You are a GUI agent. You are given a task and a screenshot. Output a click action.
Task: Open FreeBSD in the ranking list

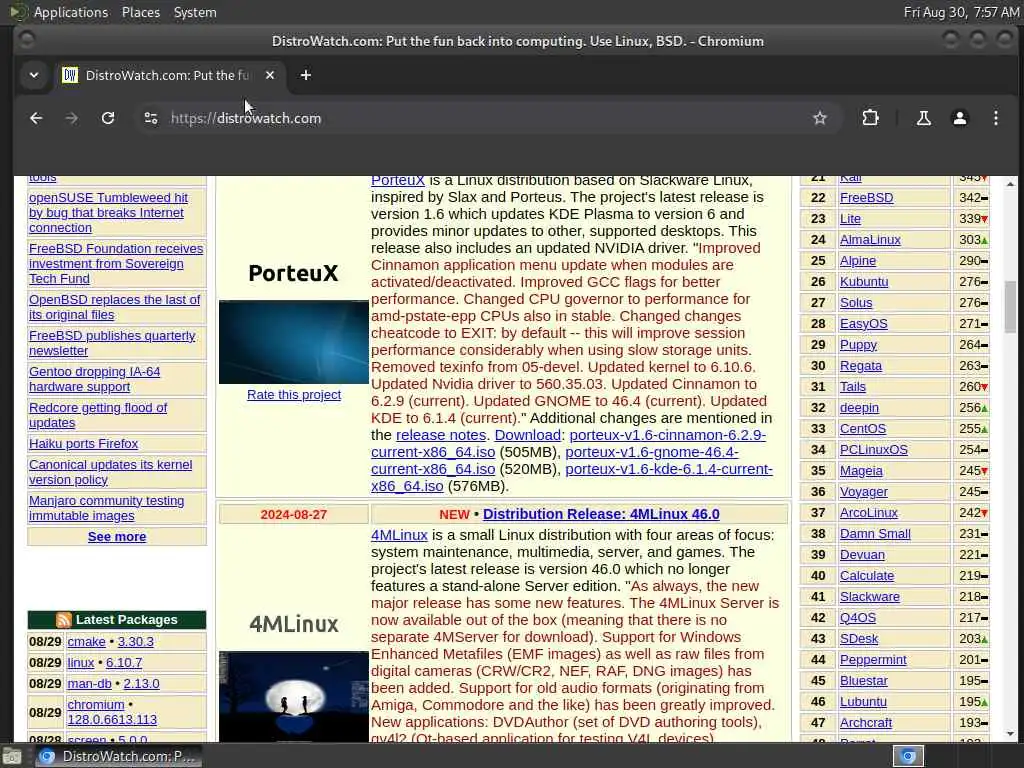click(867, 198)
